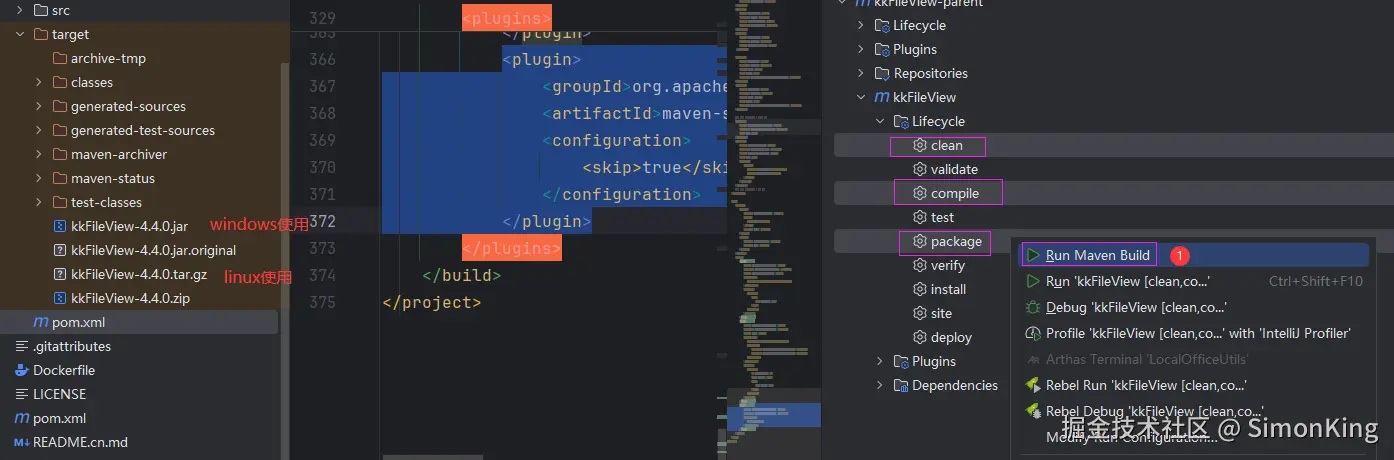Select kkFileView-4.4.0.zip in project tree
Image resolution: width=1394 pixels, height=460 pixels.
tap(130, 298)
